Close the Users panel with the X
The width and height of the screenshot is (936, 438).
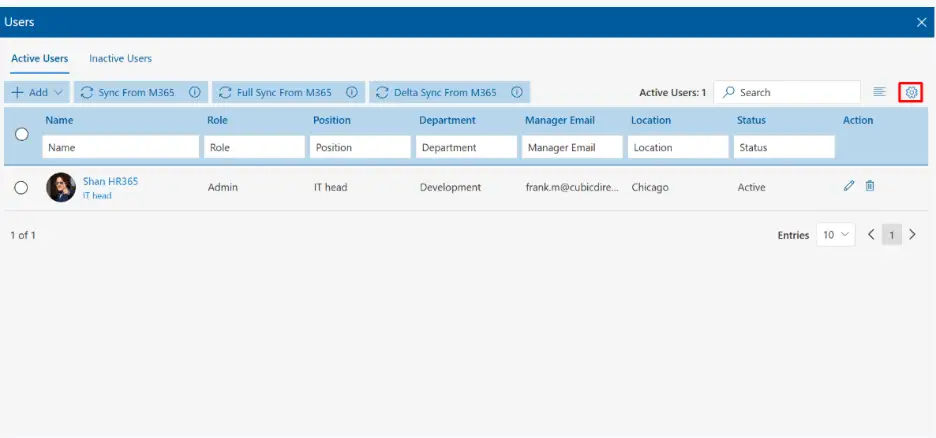921,23
